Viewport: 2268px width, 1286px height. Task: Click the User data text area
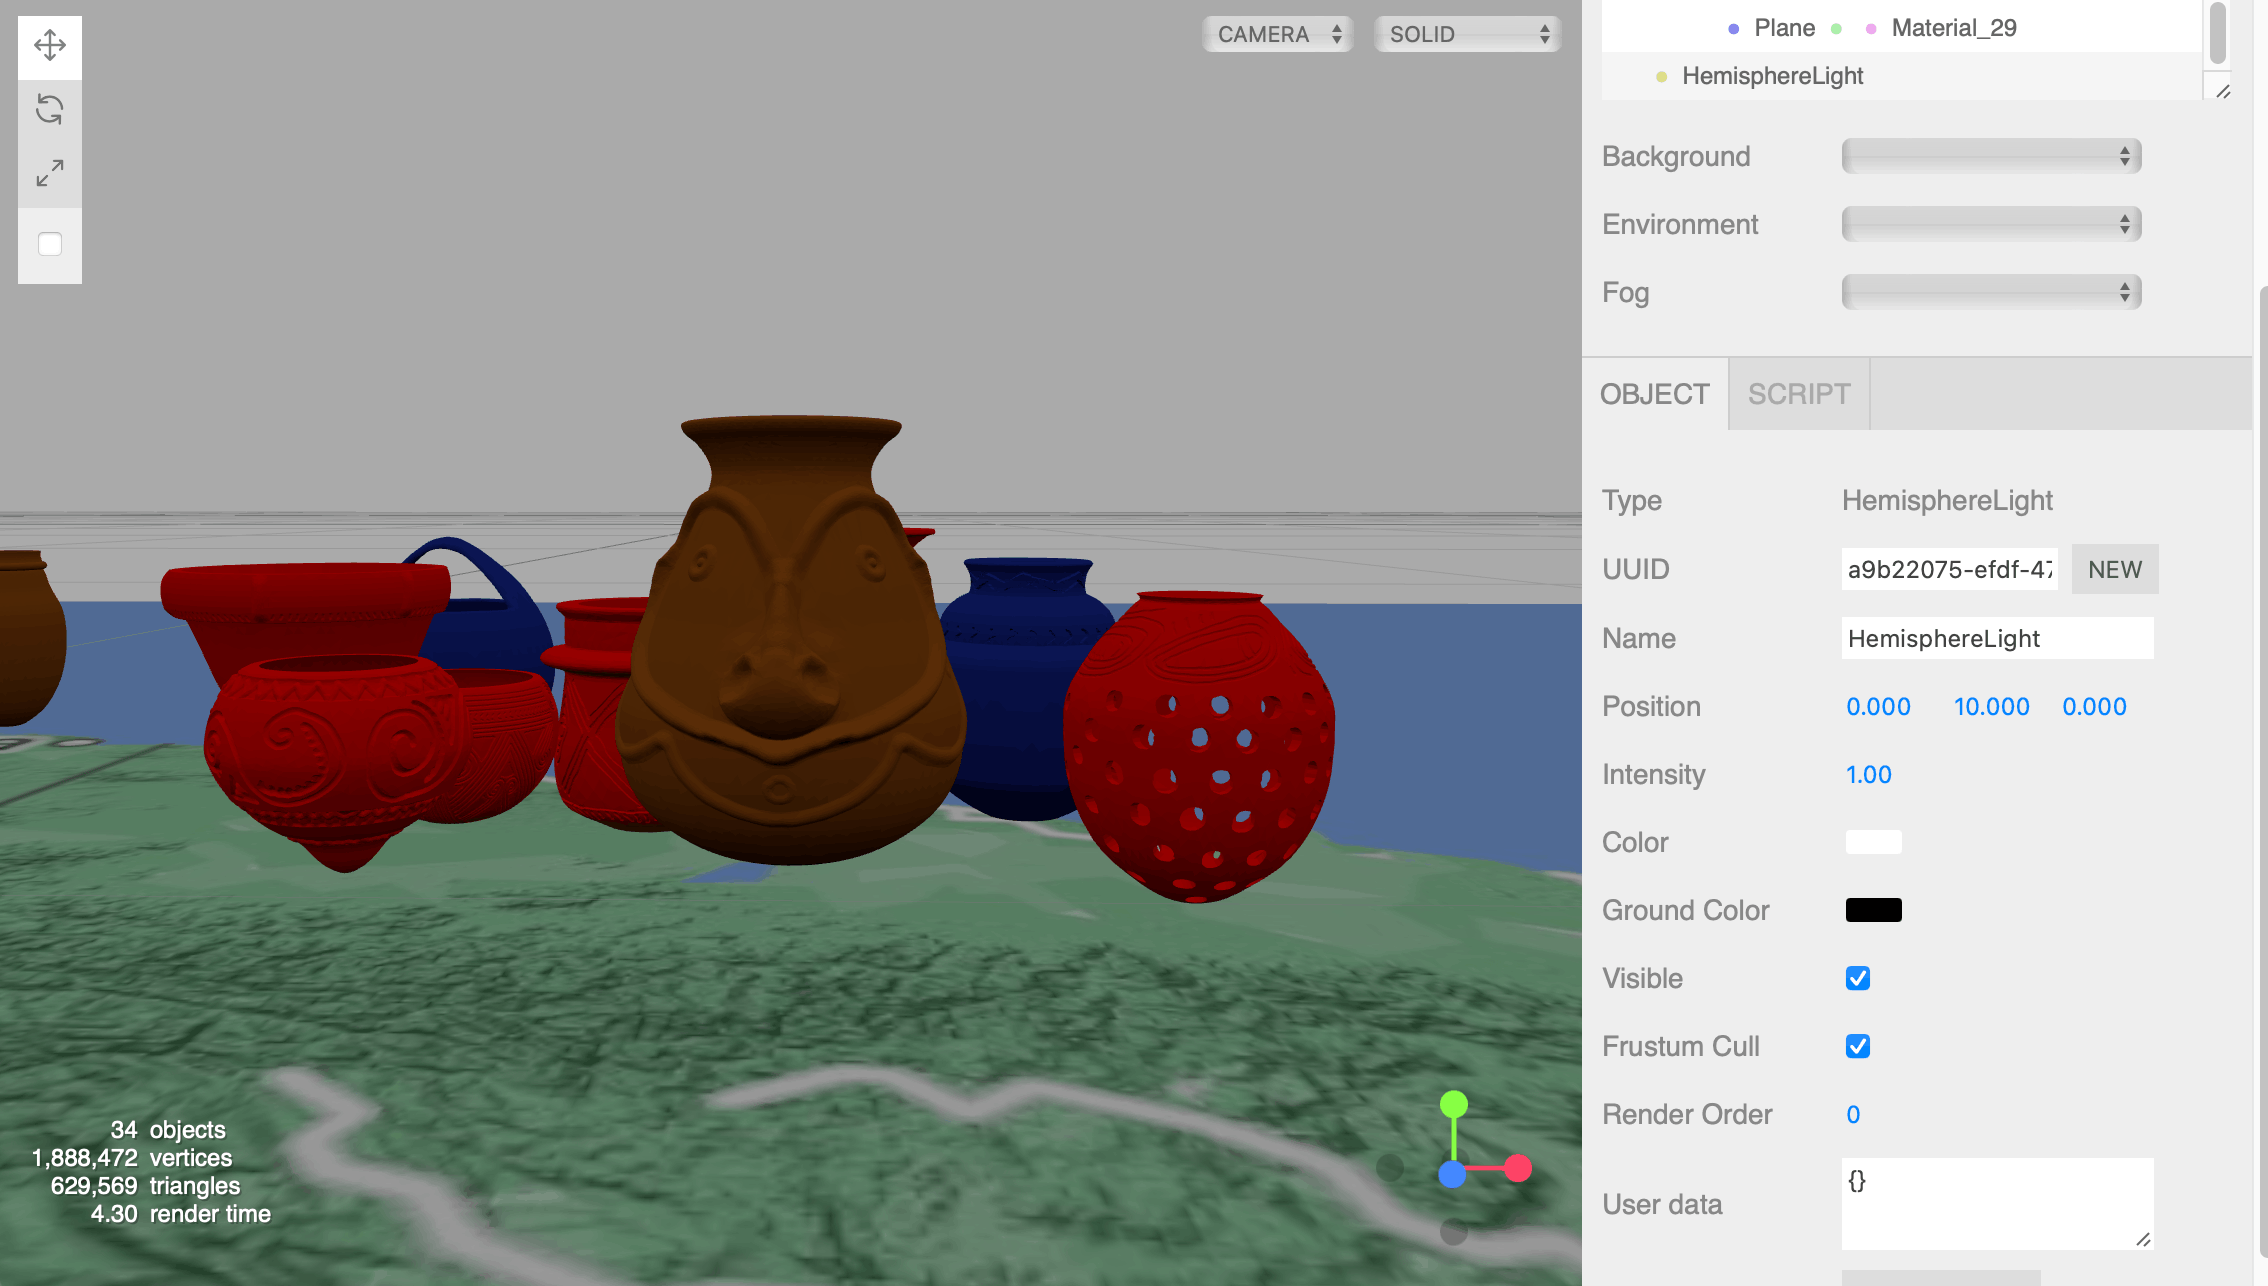coord(1997,1204)
